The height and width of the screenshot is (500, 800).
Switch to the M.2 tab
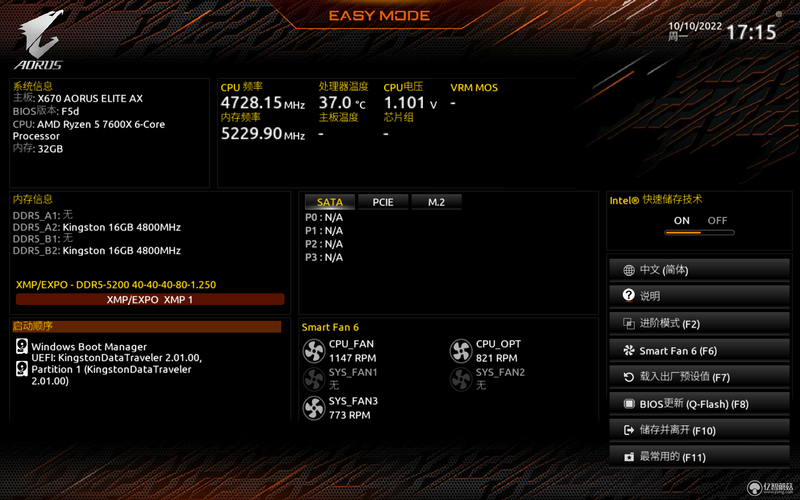pyautogui.click(x=436, y=202)
